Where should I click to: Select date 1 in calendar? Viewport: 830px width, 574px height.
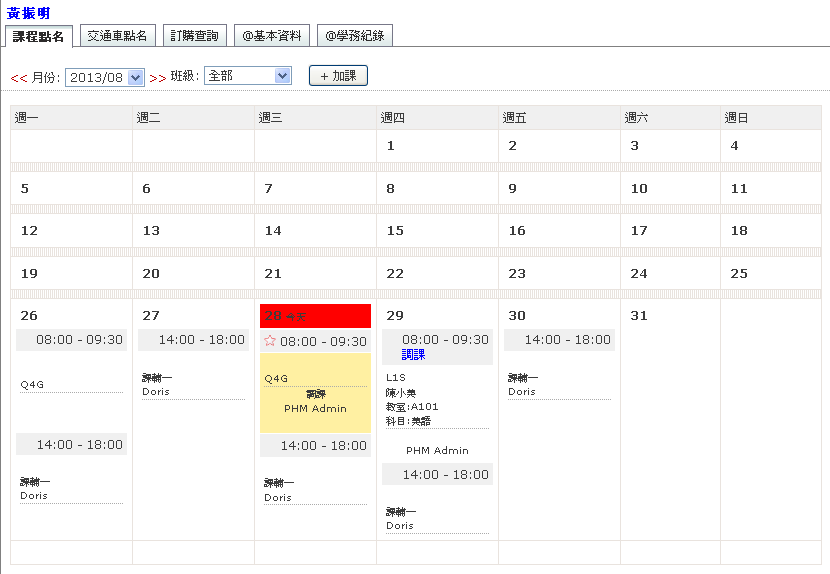[391, 146]
